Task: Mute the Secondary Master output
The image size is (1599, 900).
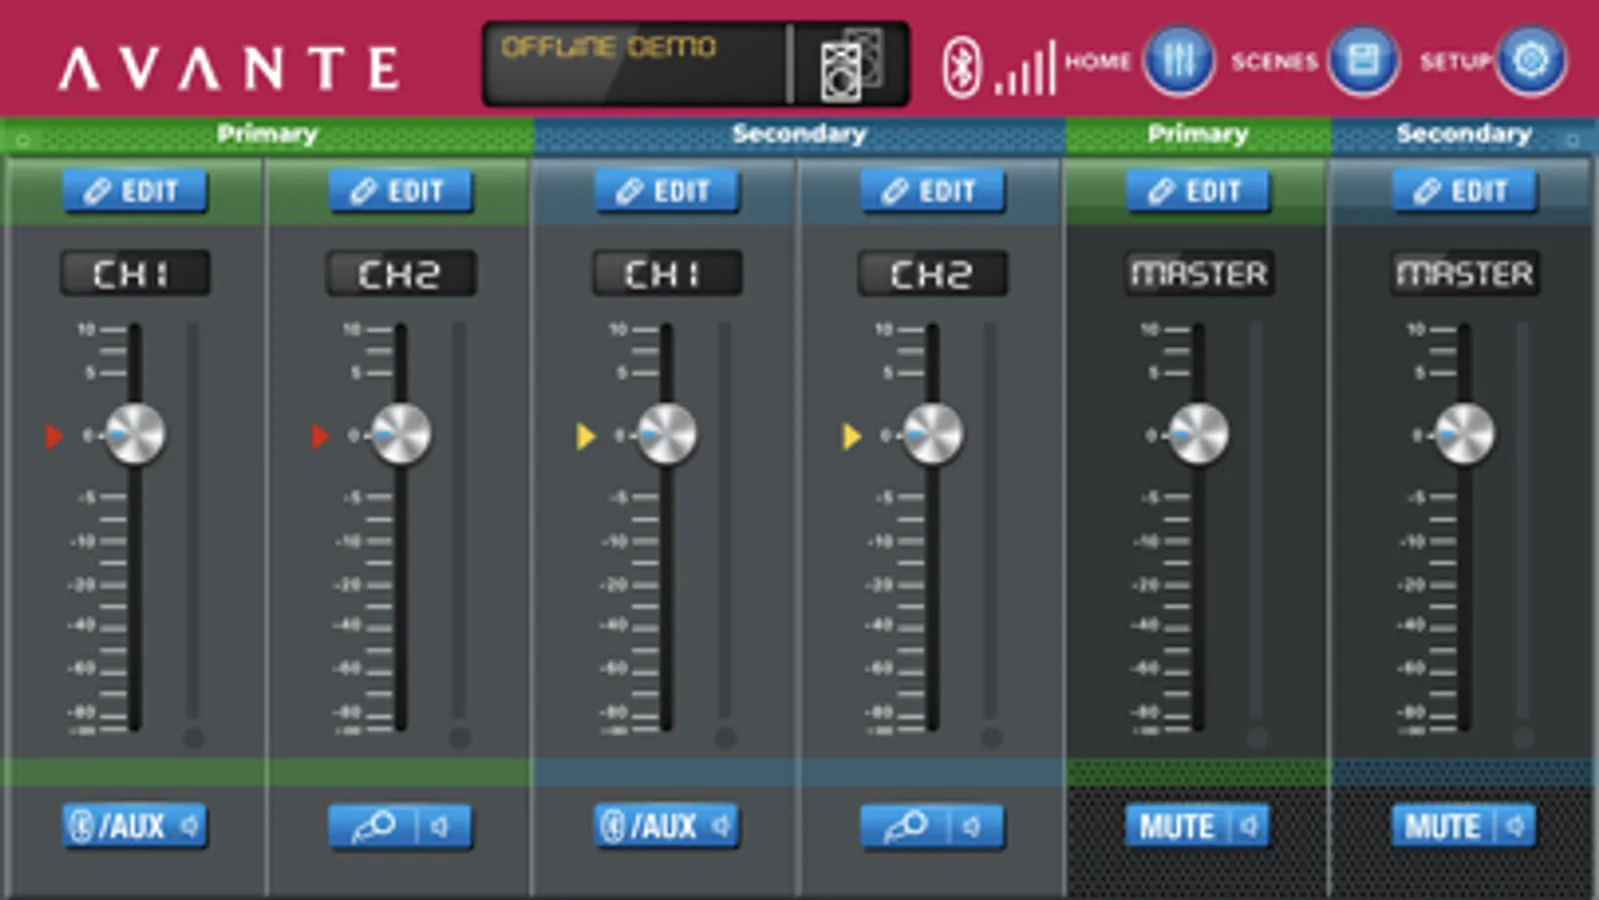Action: [1465, 826]
